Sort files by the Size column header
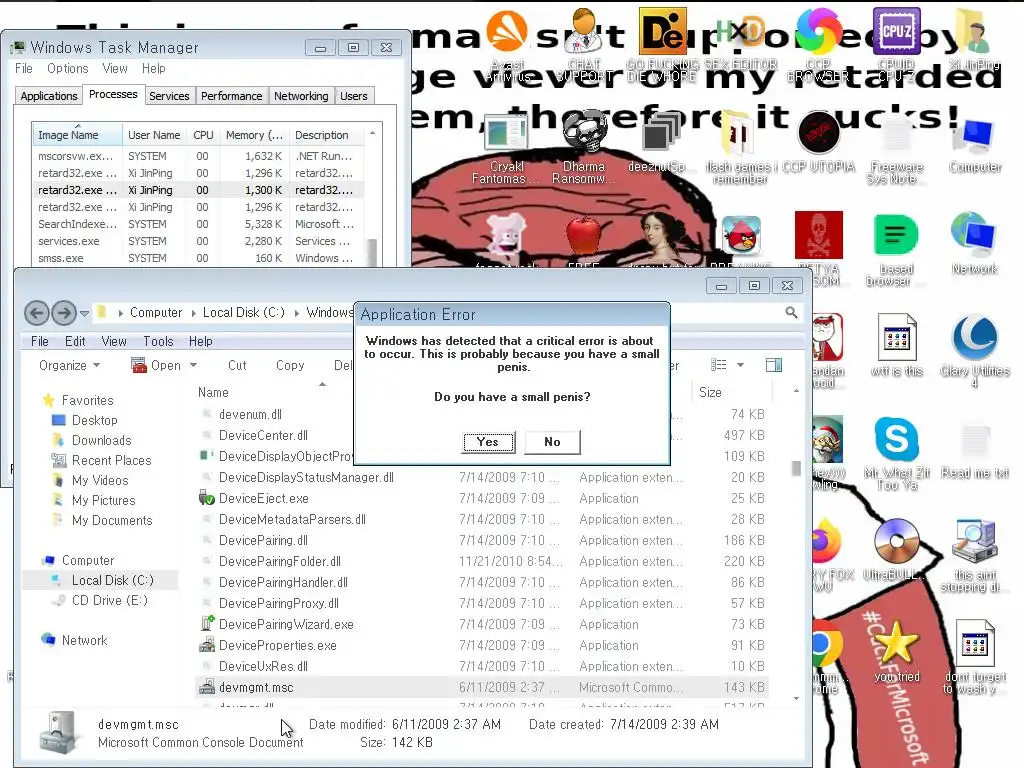The height and width of the screenshot is (768, 1024). click(731, 392)
